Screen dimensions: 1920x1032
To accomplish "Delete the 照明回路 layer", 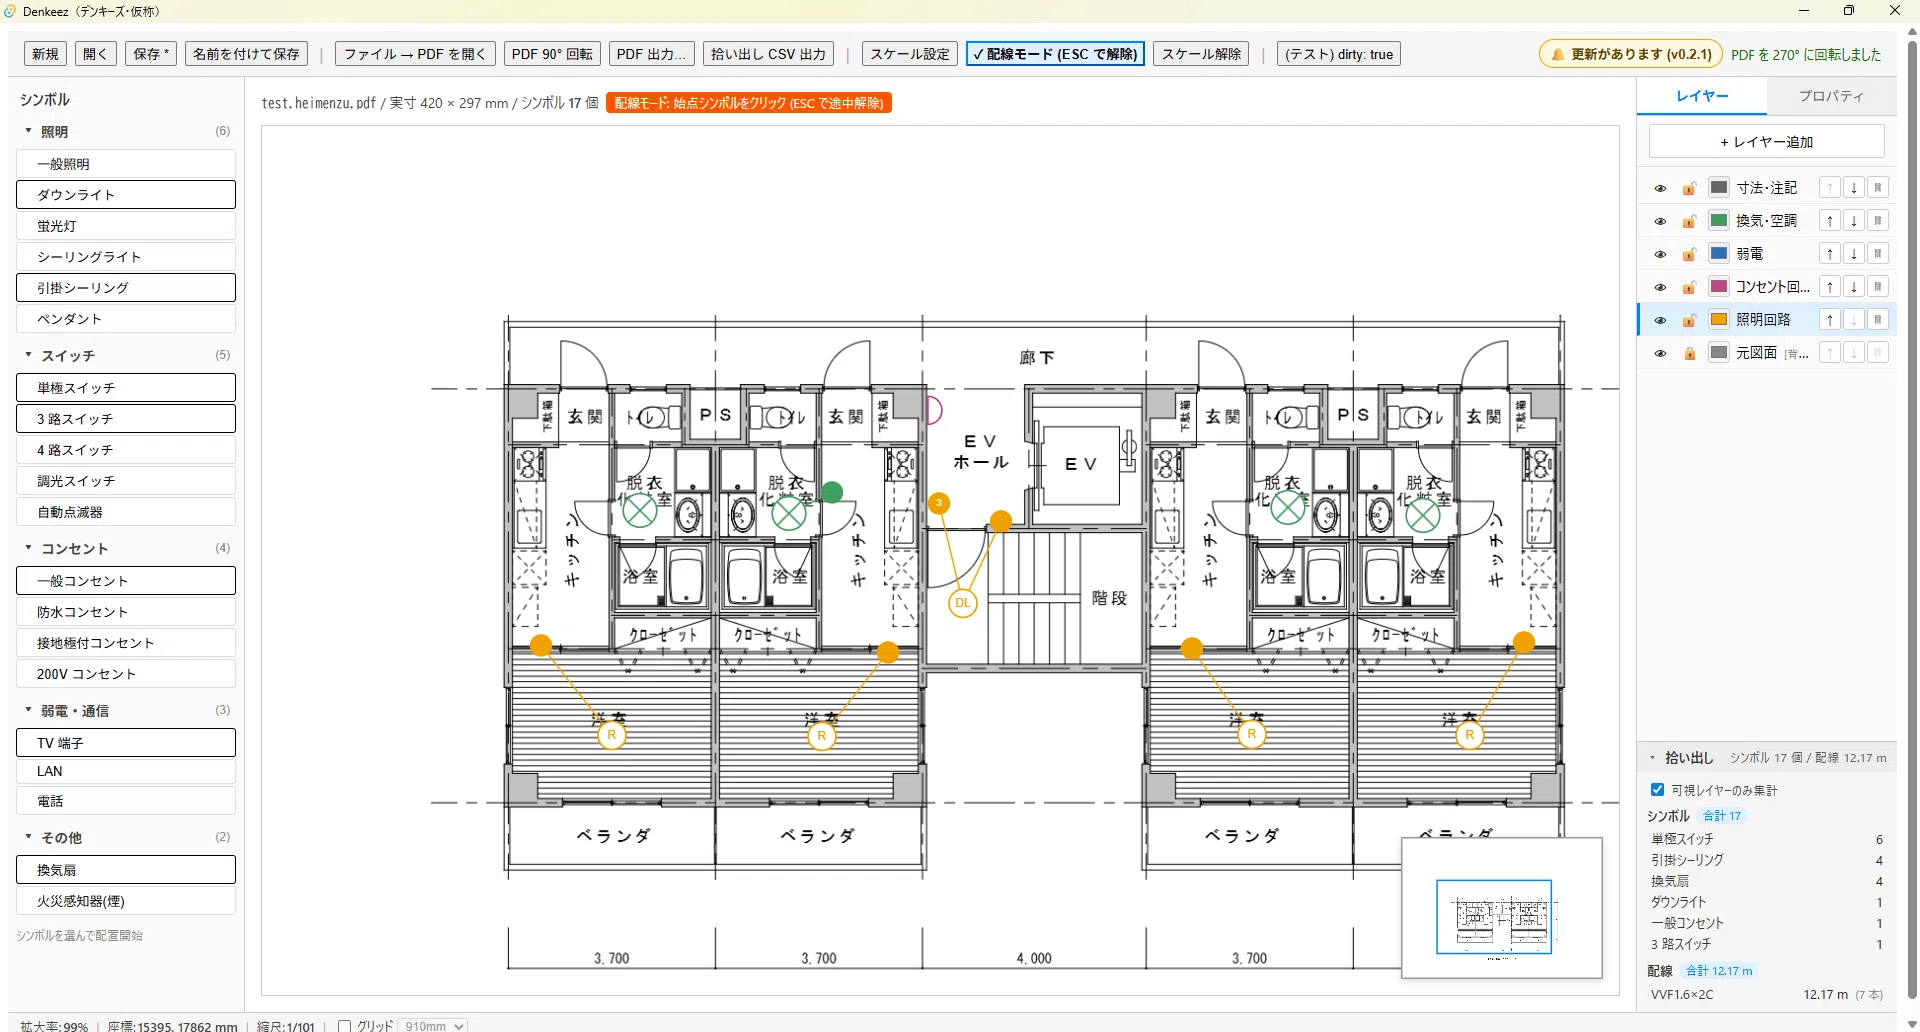I will click(x=1878, y=320).
